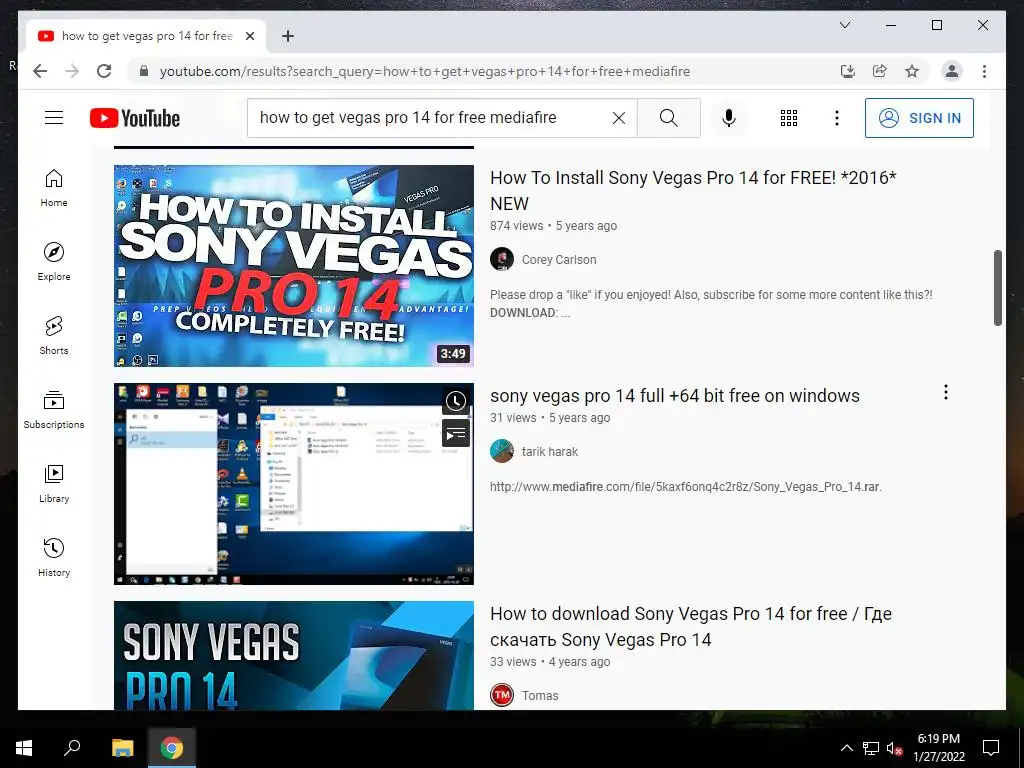Click Corey Carlson video description snippet
The height and width of the screenshot is (768, 1024).
[711, 304]
